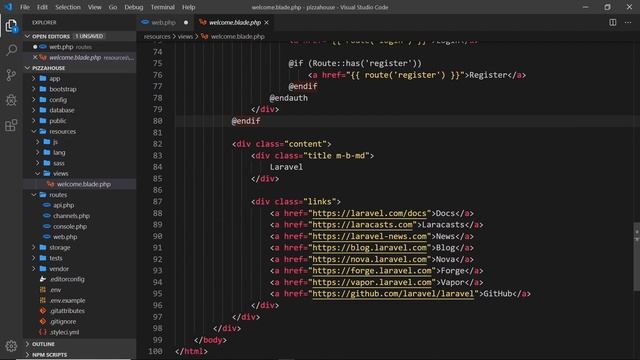Viewport: 640px width, 360px height.
Task: Close welcome.blade.php in Open Editors list
Action: 35,58
